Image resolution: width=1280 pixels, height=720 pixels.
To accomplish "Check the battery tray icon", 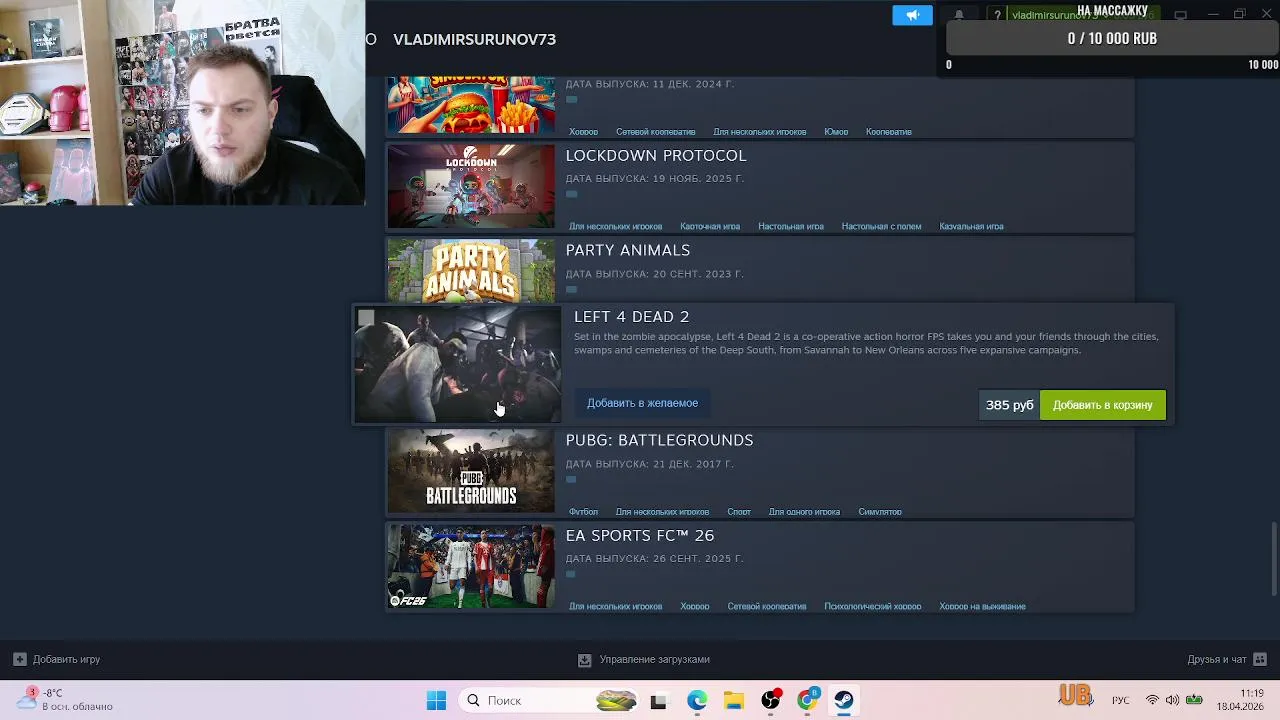I will click(1193, 700).
